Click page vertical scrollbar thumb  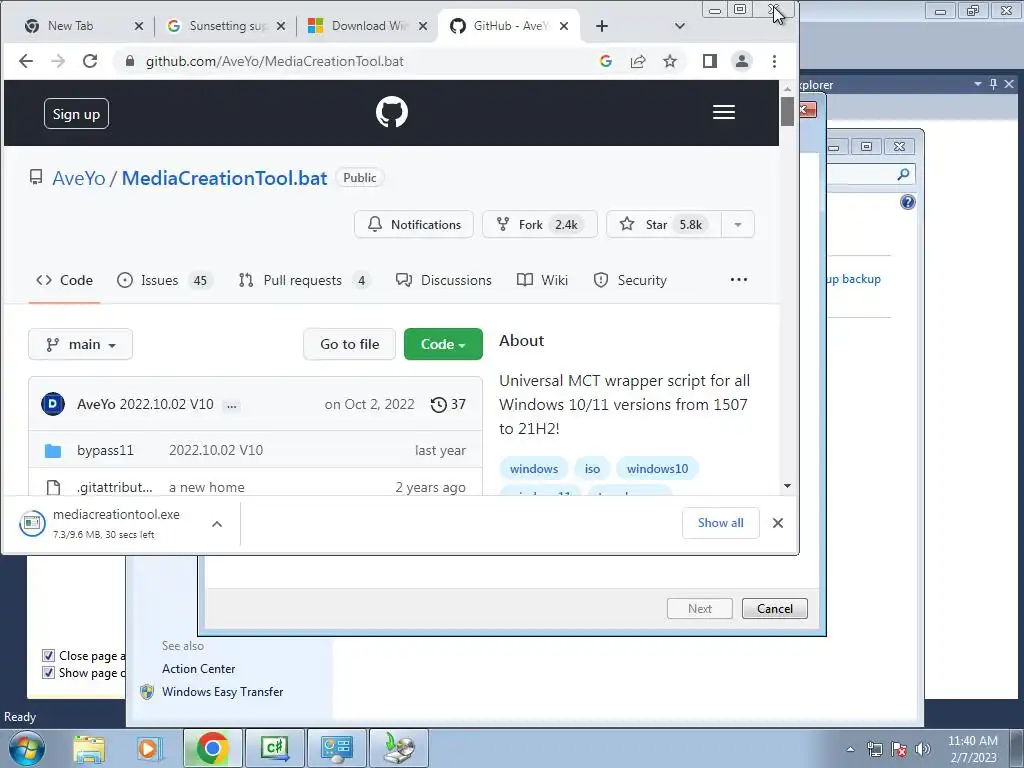787,111
